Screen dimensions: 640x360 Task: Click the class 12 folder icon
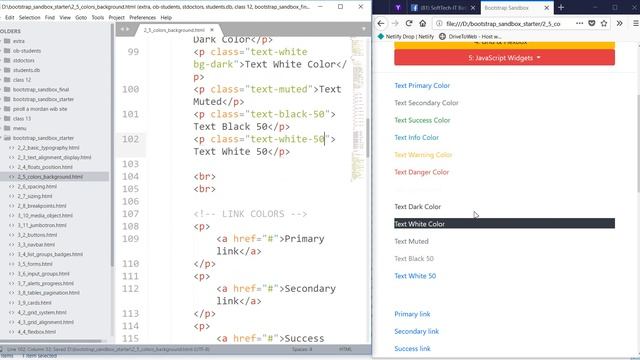pos(7,80)
